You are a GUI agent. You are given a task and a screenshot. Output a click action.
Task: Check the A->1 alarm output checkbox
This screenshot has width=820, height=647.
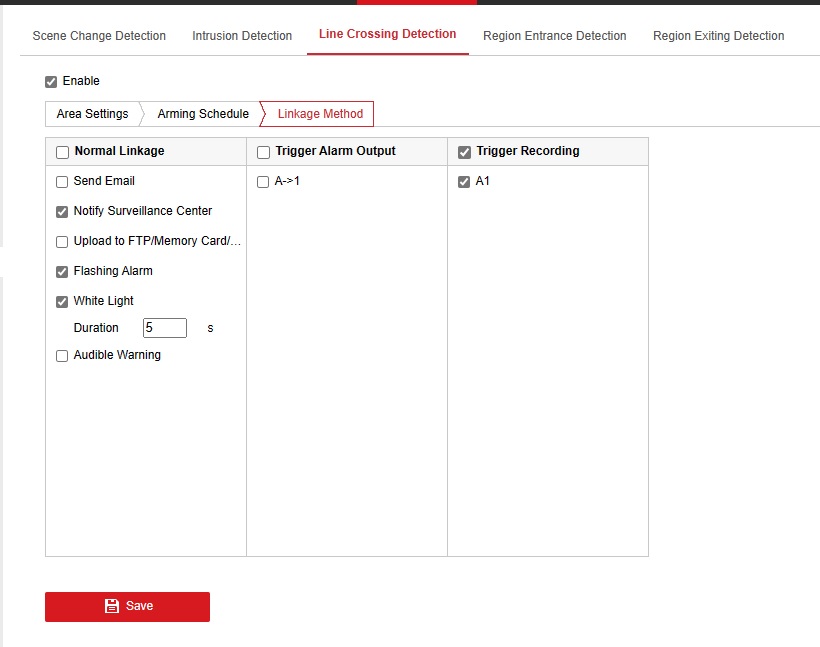(x=263, y=182)
